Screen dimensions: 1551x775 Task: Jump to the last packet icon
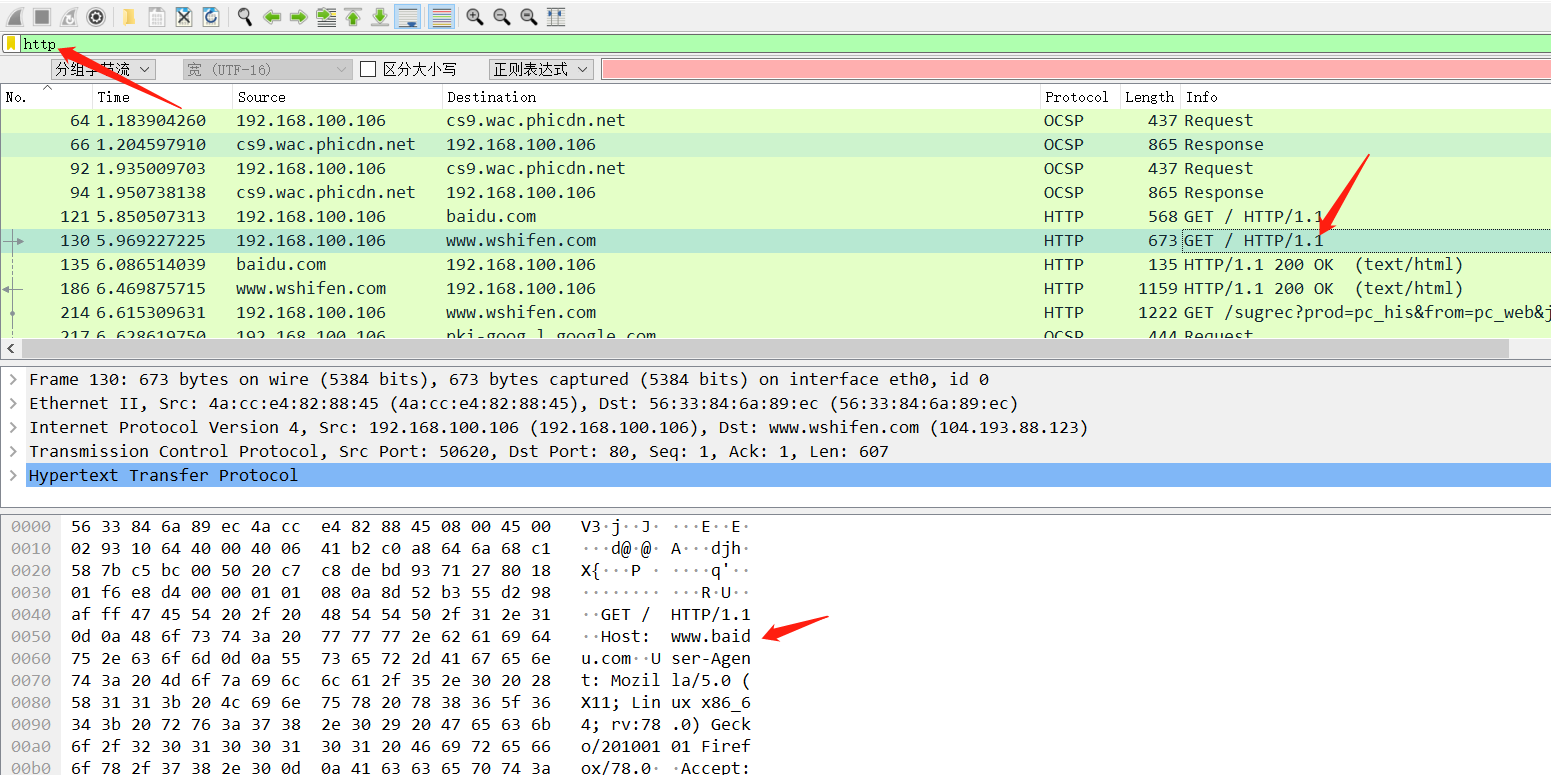pos(380,17)
